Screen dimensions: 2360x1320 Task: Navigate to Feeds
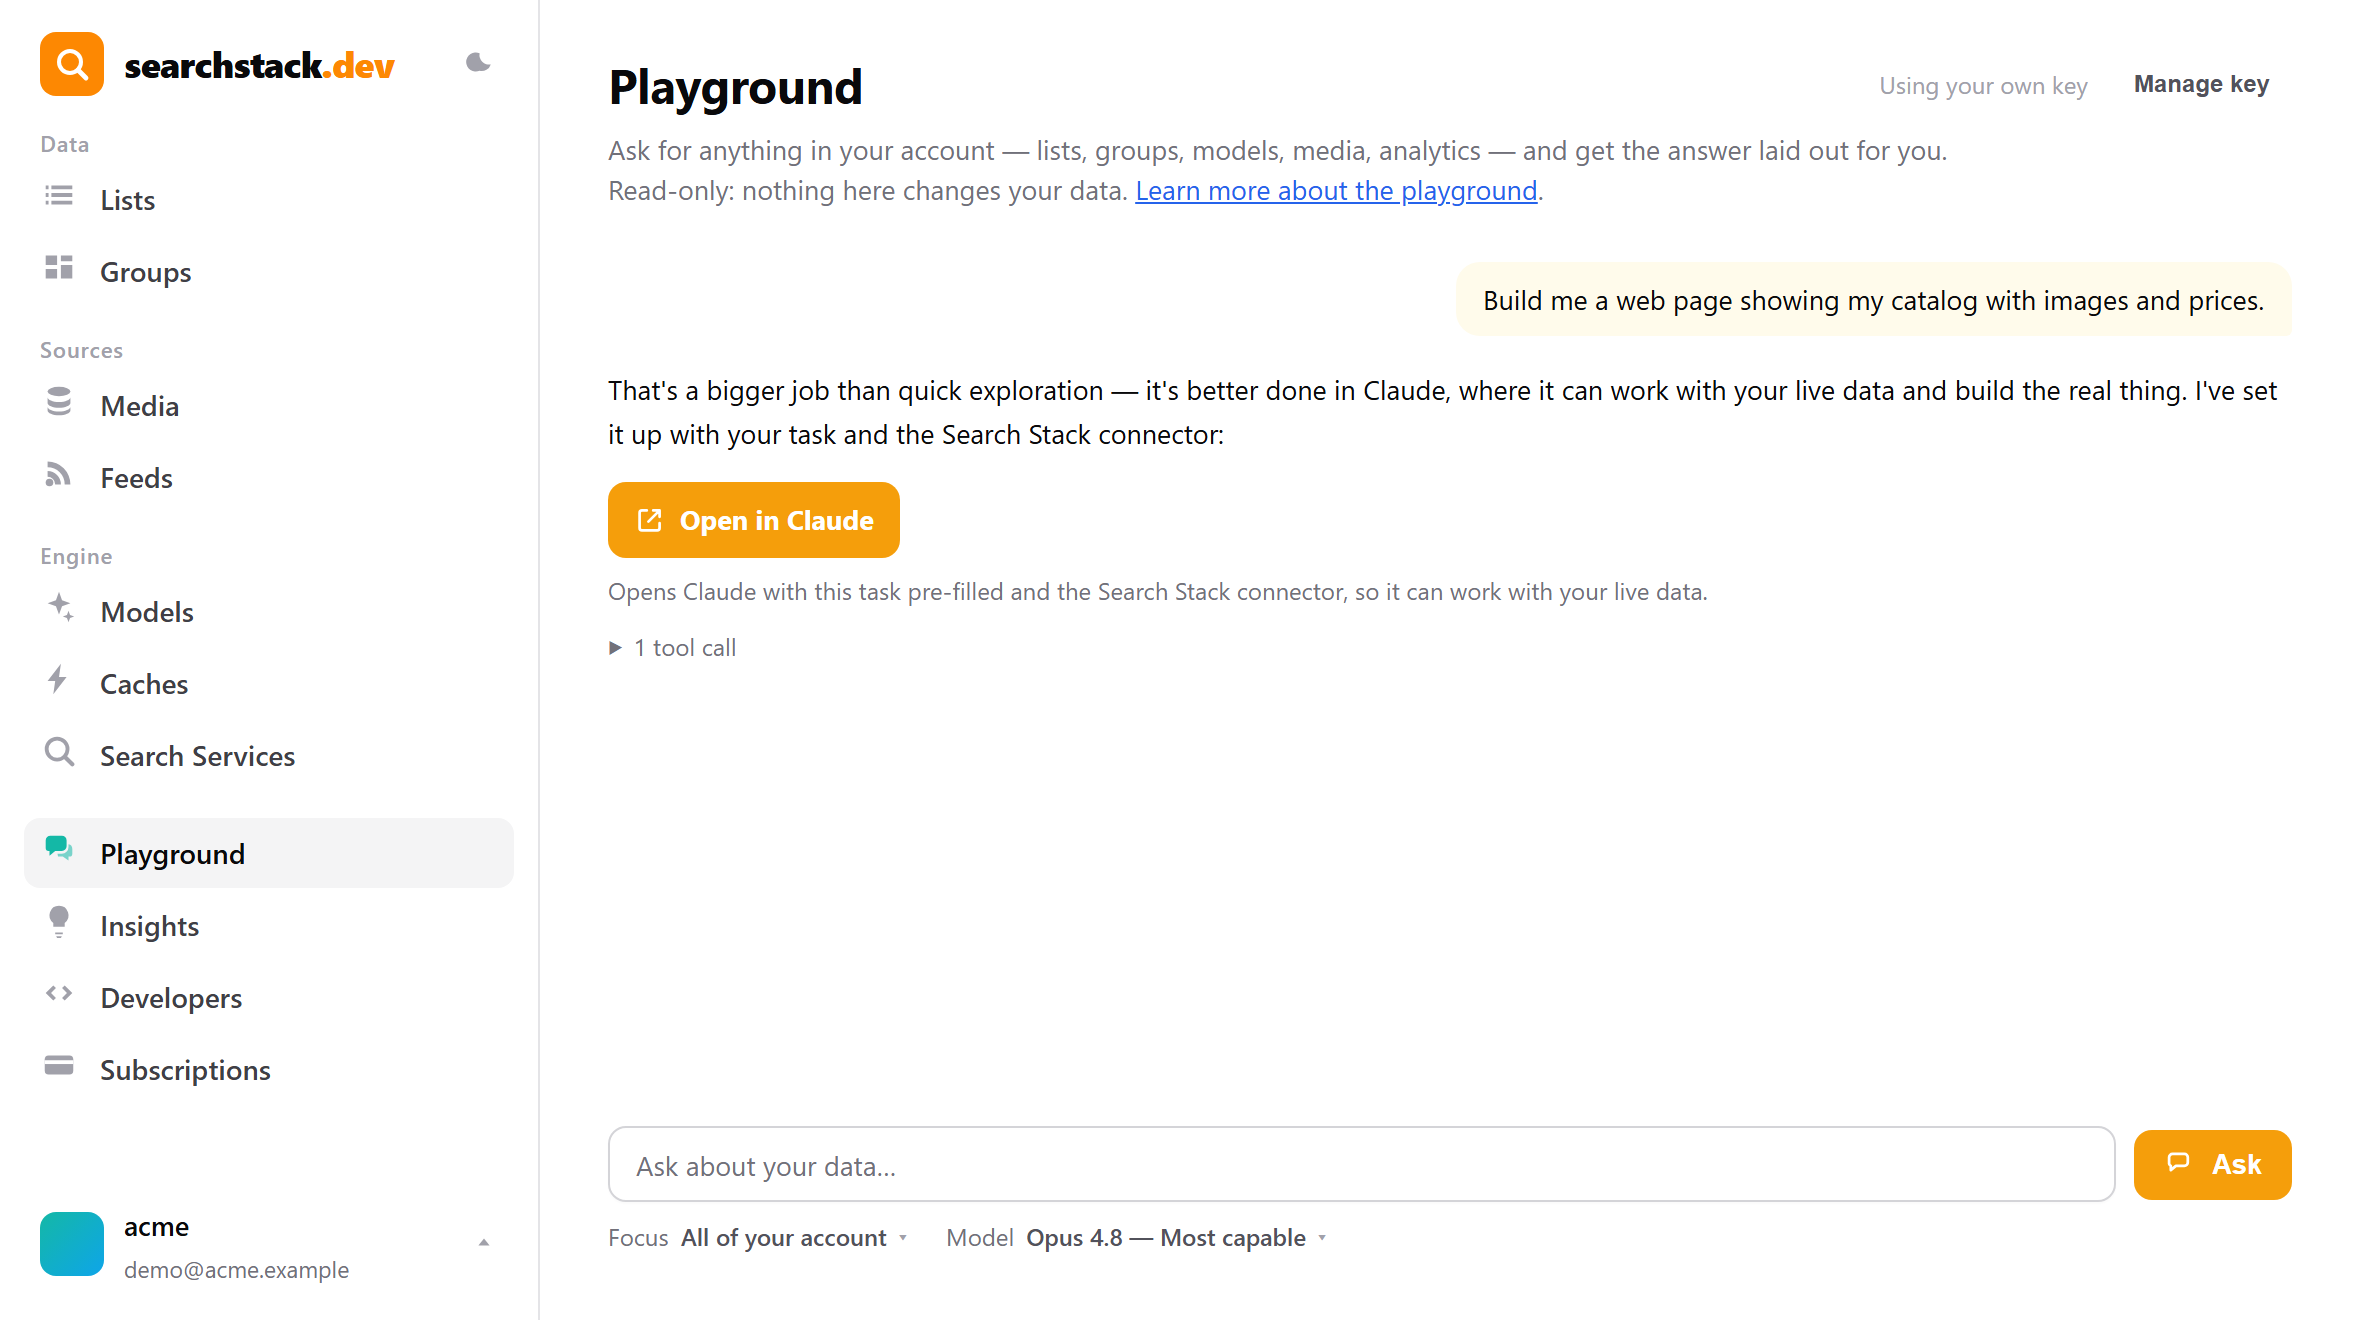pos(269,478)
